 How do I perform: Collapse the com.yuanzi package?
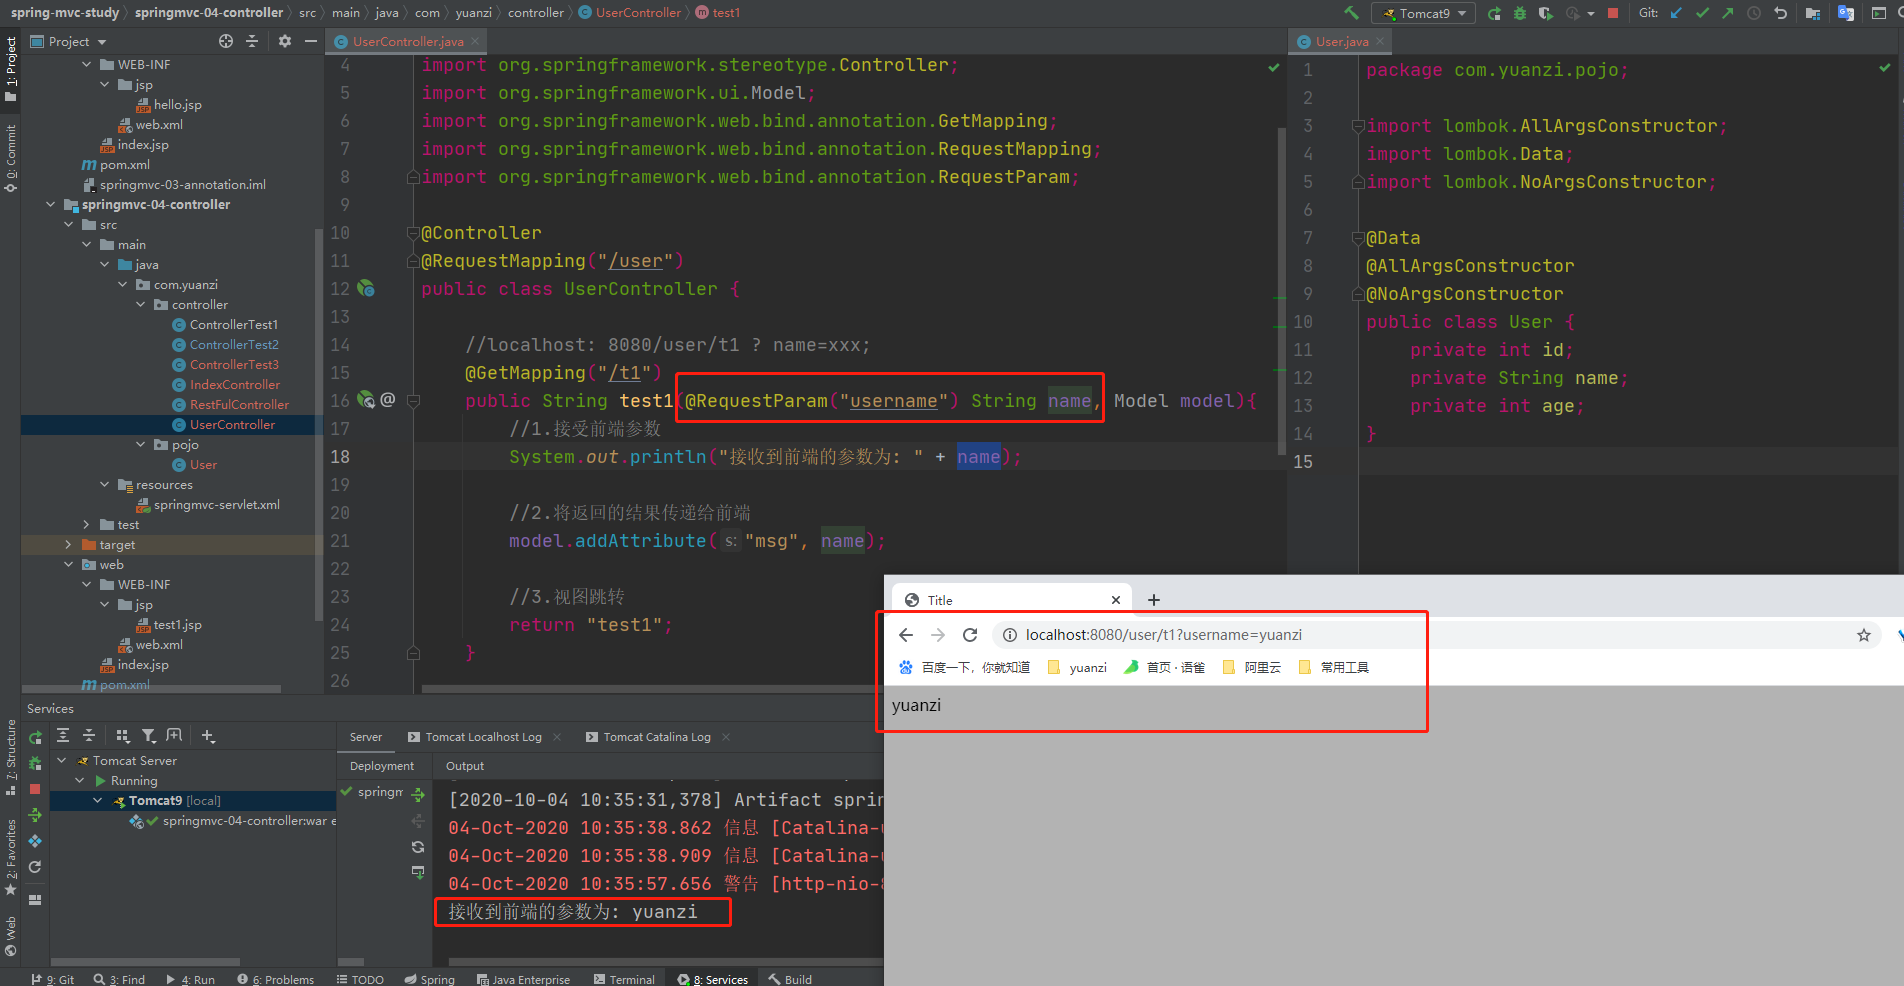tap(123, 285)
